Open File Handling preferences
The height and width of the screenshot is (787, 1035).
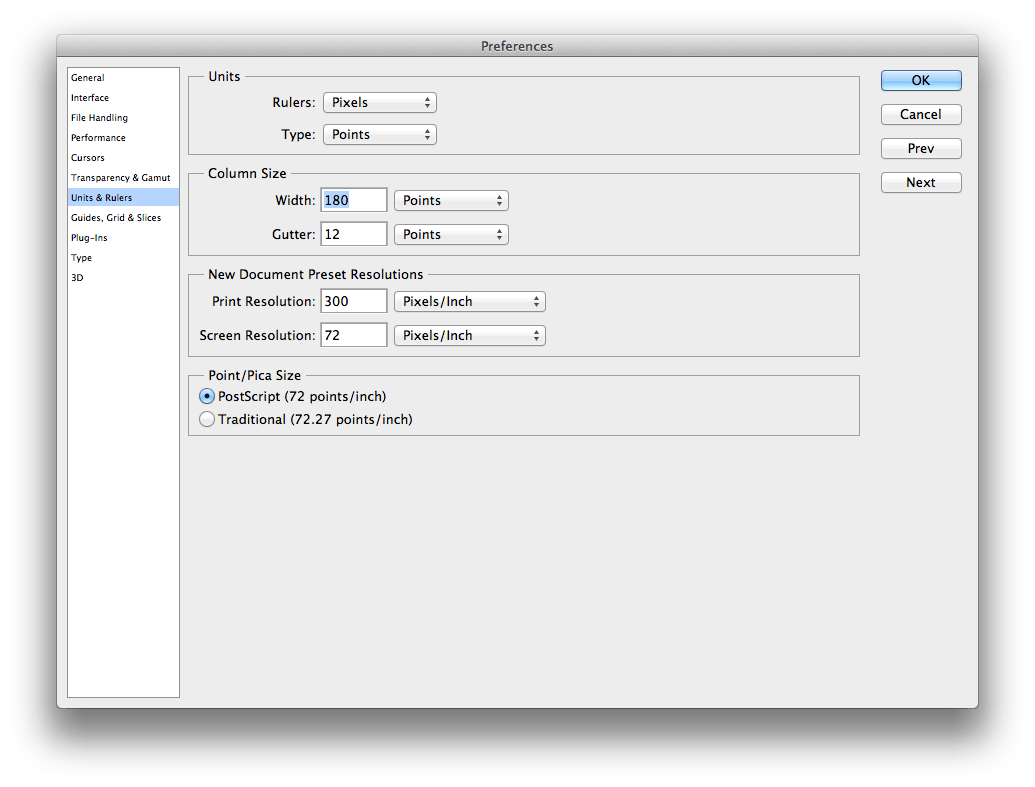(99, 118)
